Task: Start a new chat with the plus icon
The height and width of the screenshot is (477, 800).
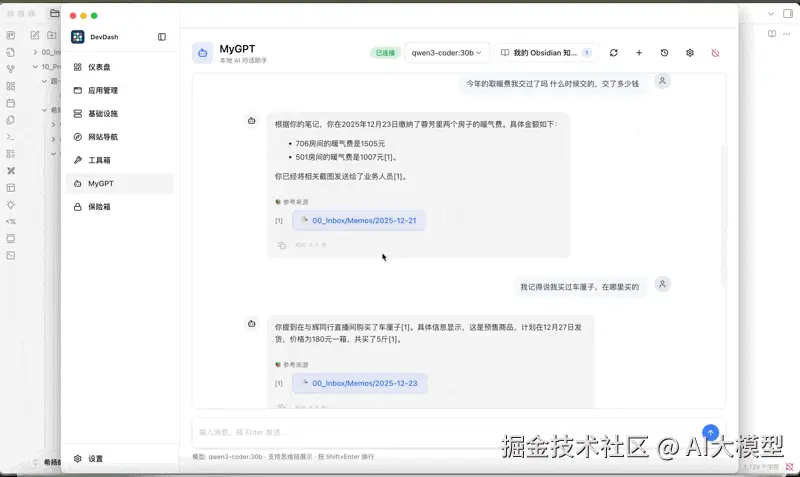Action: click(x=639, y=53)
